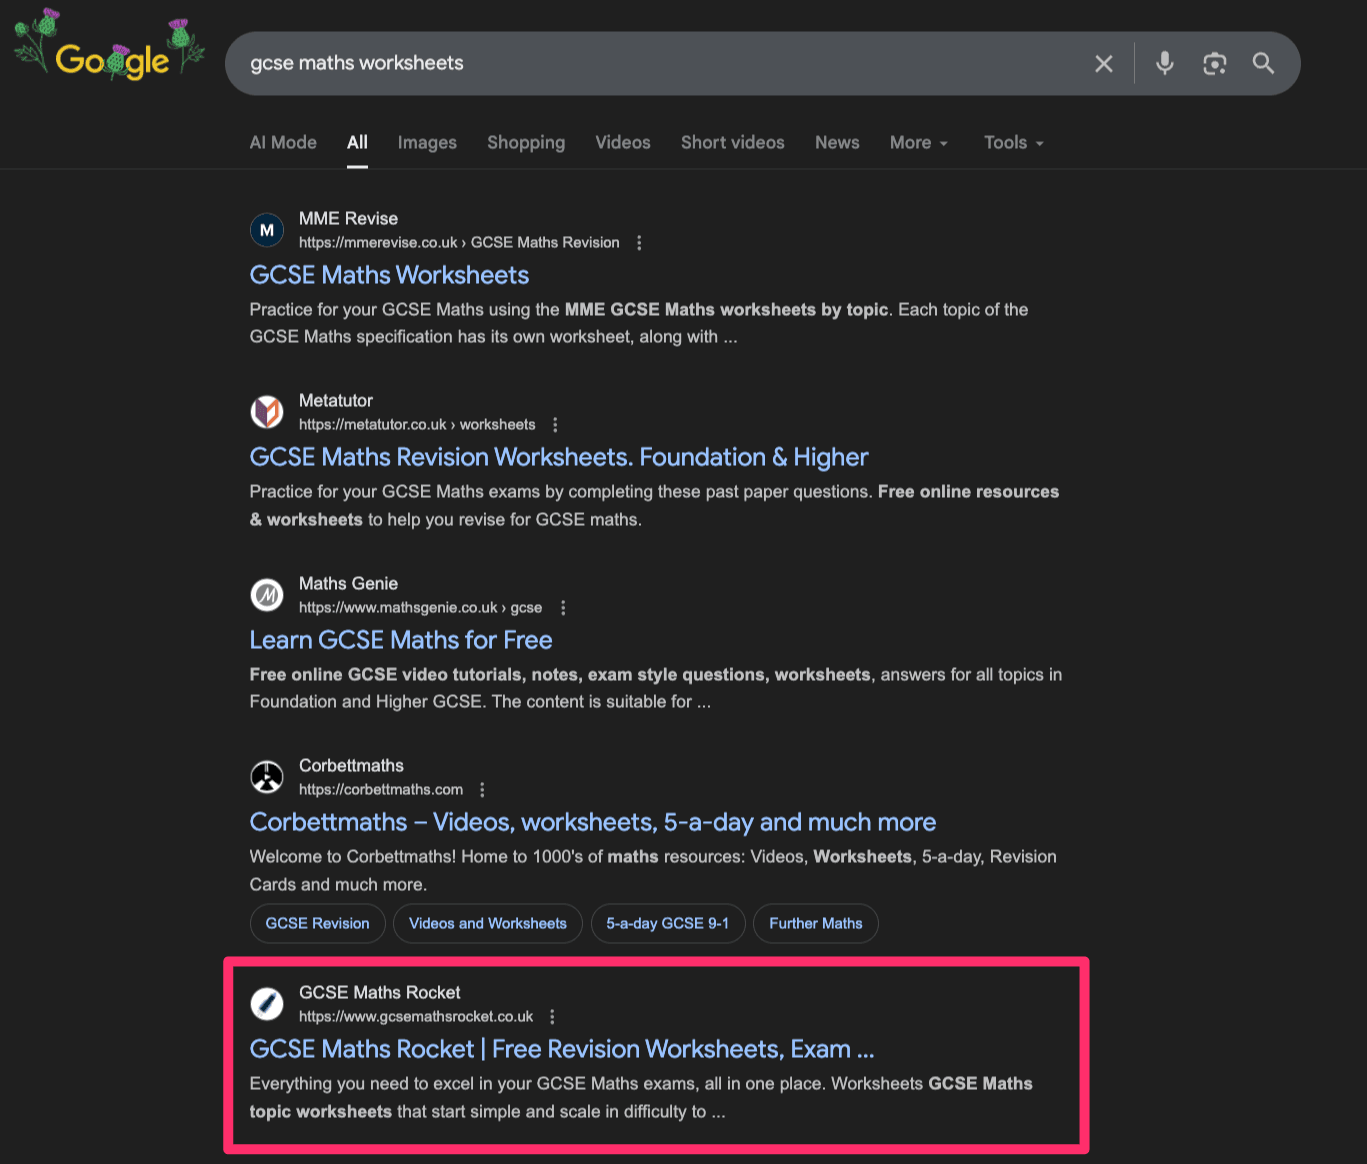Switch to the Images tab
This screenshot has height=1164, width=1367.
coord(427,143)
